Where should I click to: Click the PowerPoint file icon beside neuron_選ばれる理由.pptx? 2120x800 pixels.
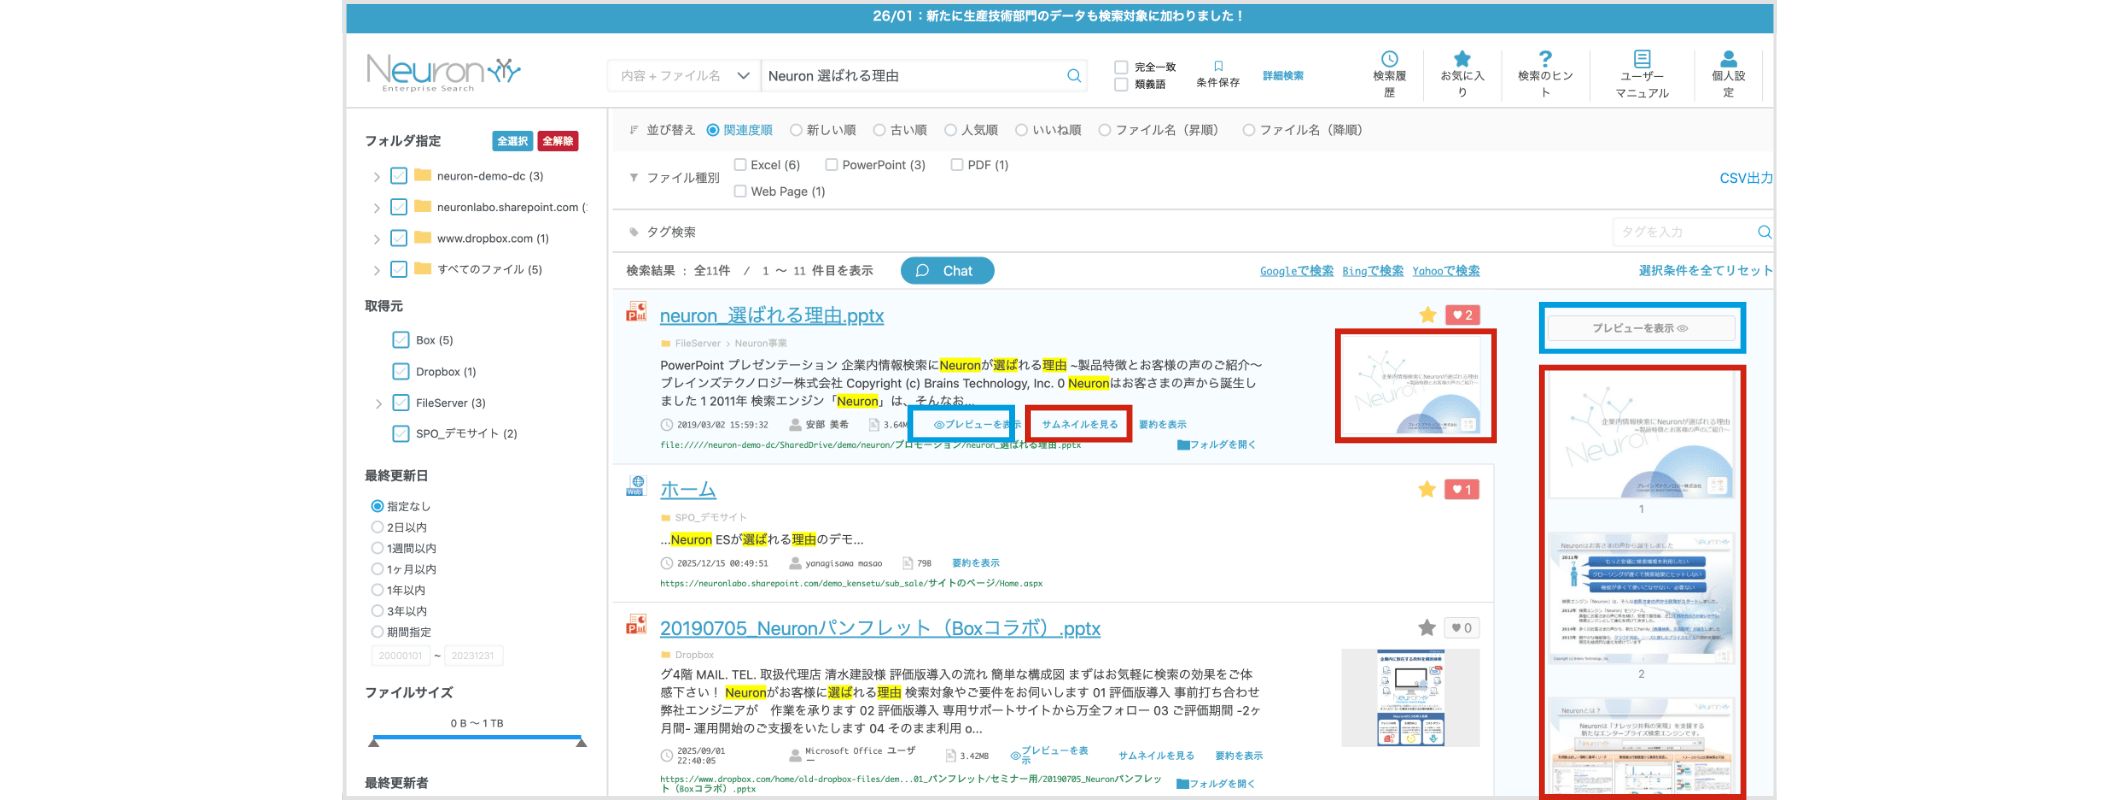636,312
